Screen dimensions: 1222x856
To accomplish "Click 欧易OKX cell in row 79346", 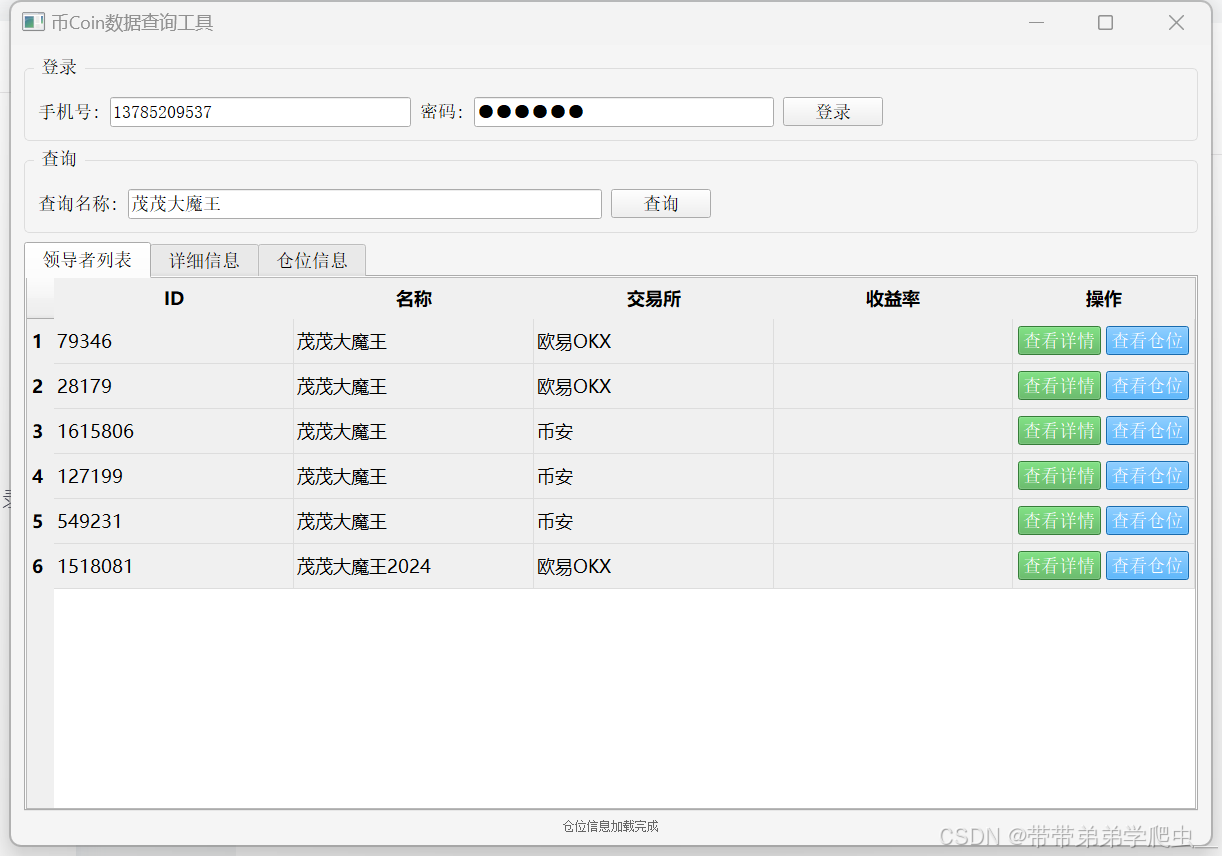I will 654,342.
